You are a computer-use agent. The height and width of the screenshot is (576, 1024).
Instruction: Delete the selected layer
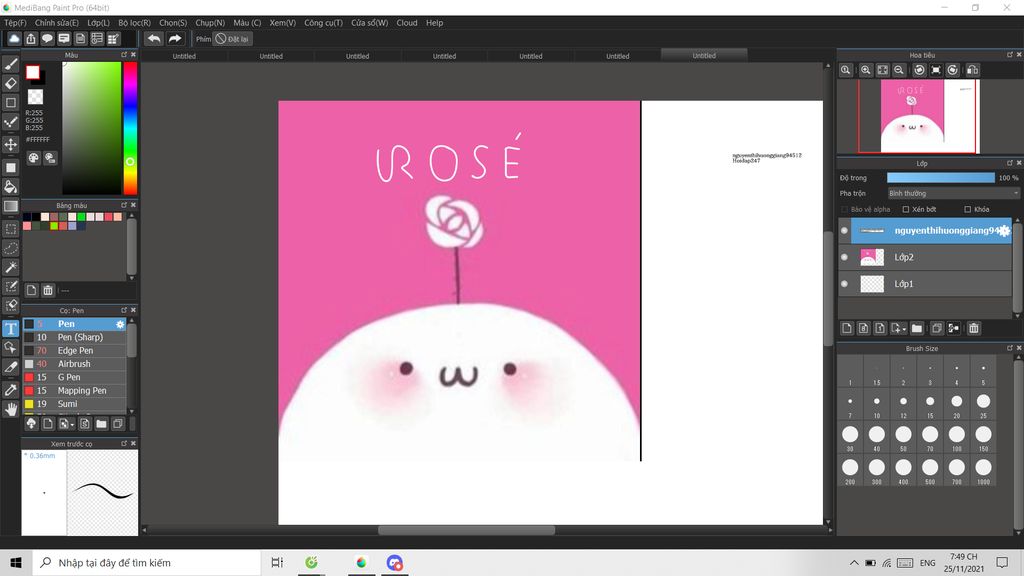coord(974,328)
